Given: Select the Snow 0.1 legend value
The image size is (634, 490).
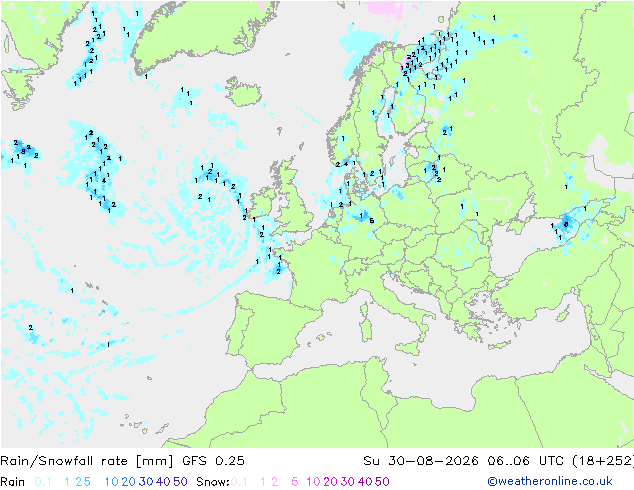Looking at the screenshot, I should (239, 482).
